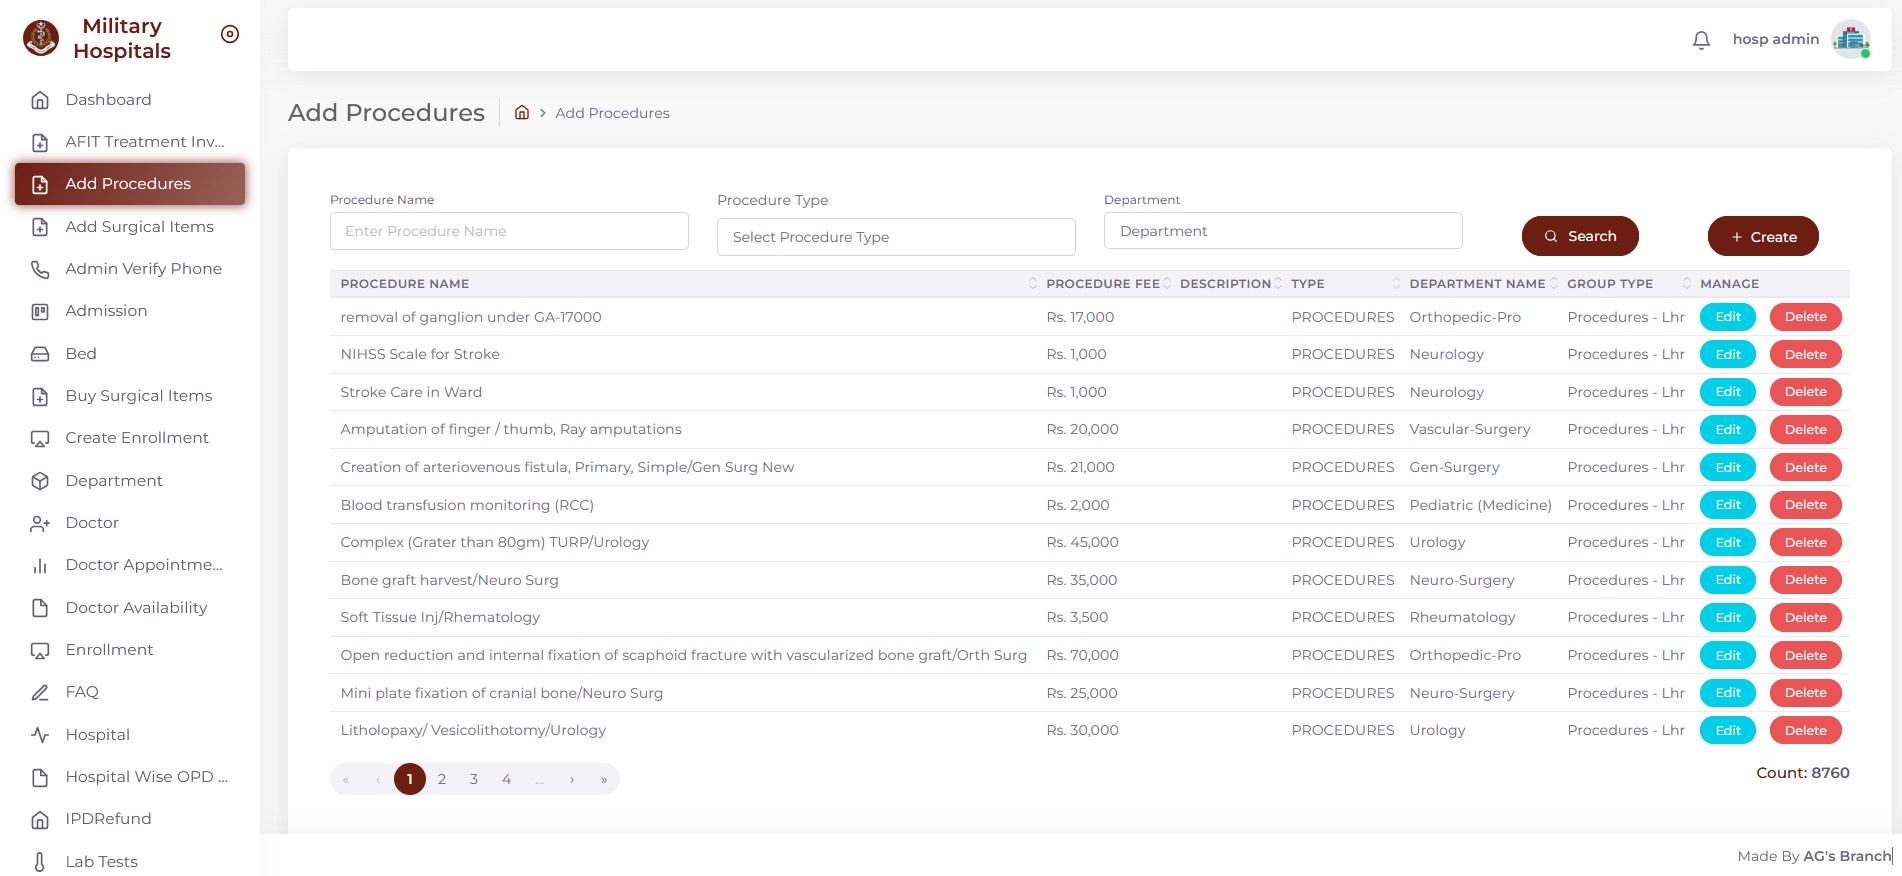
Task: Click the Create button
Action: coord(1763,236)
